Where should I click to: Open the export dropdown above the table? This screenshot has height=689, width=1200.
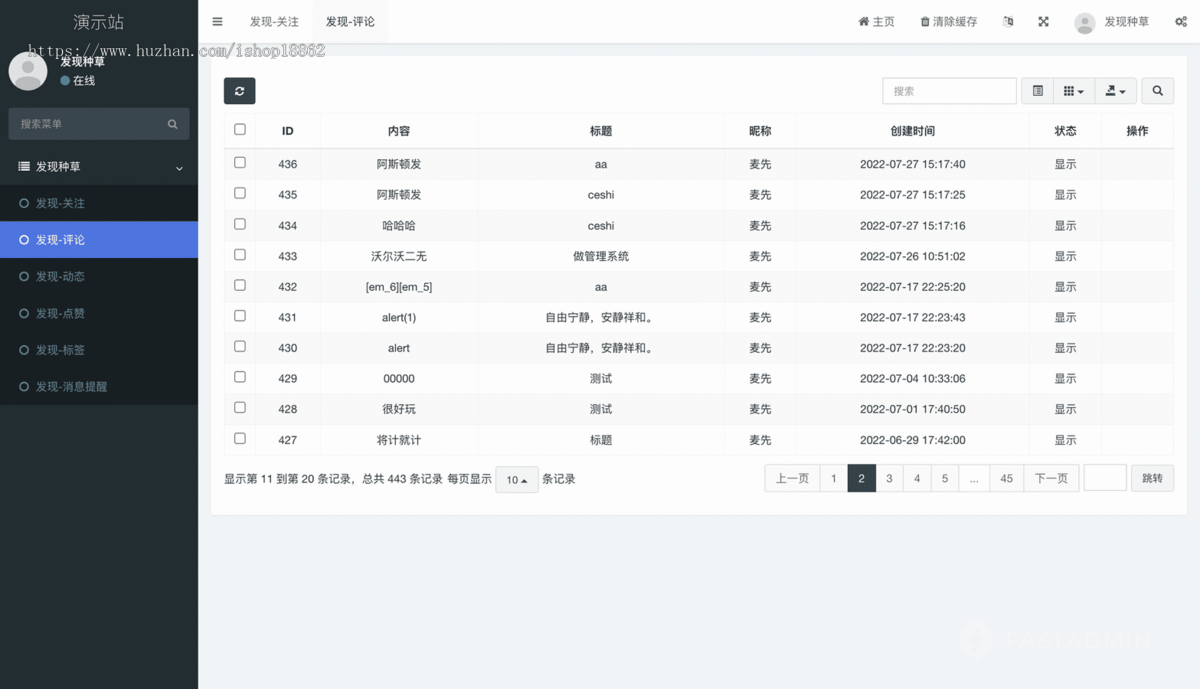coord(1115,90)
